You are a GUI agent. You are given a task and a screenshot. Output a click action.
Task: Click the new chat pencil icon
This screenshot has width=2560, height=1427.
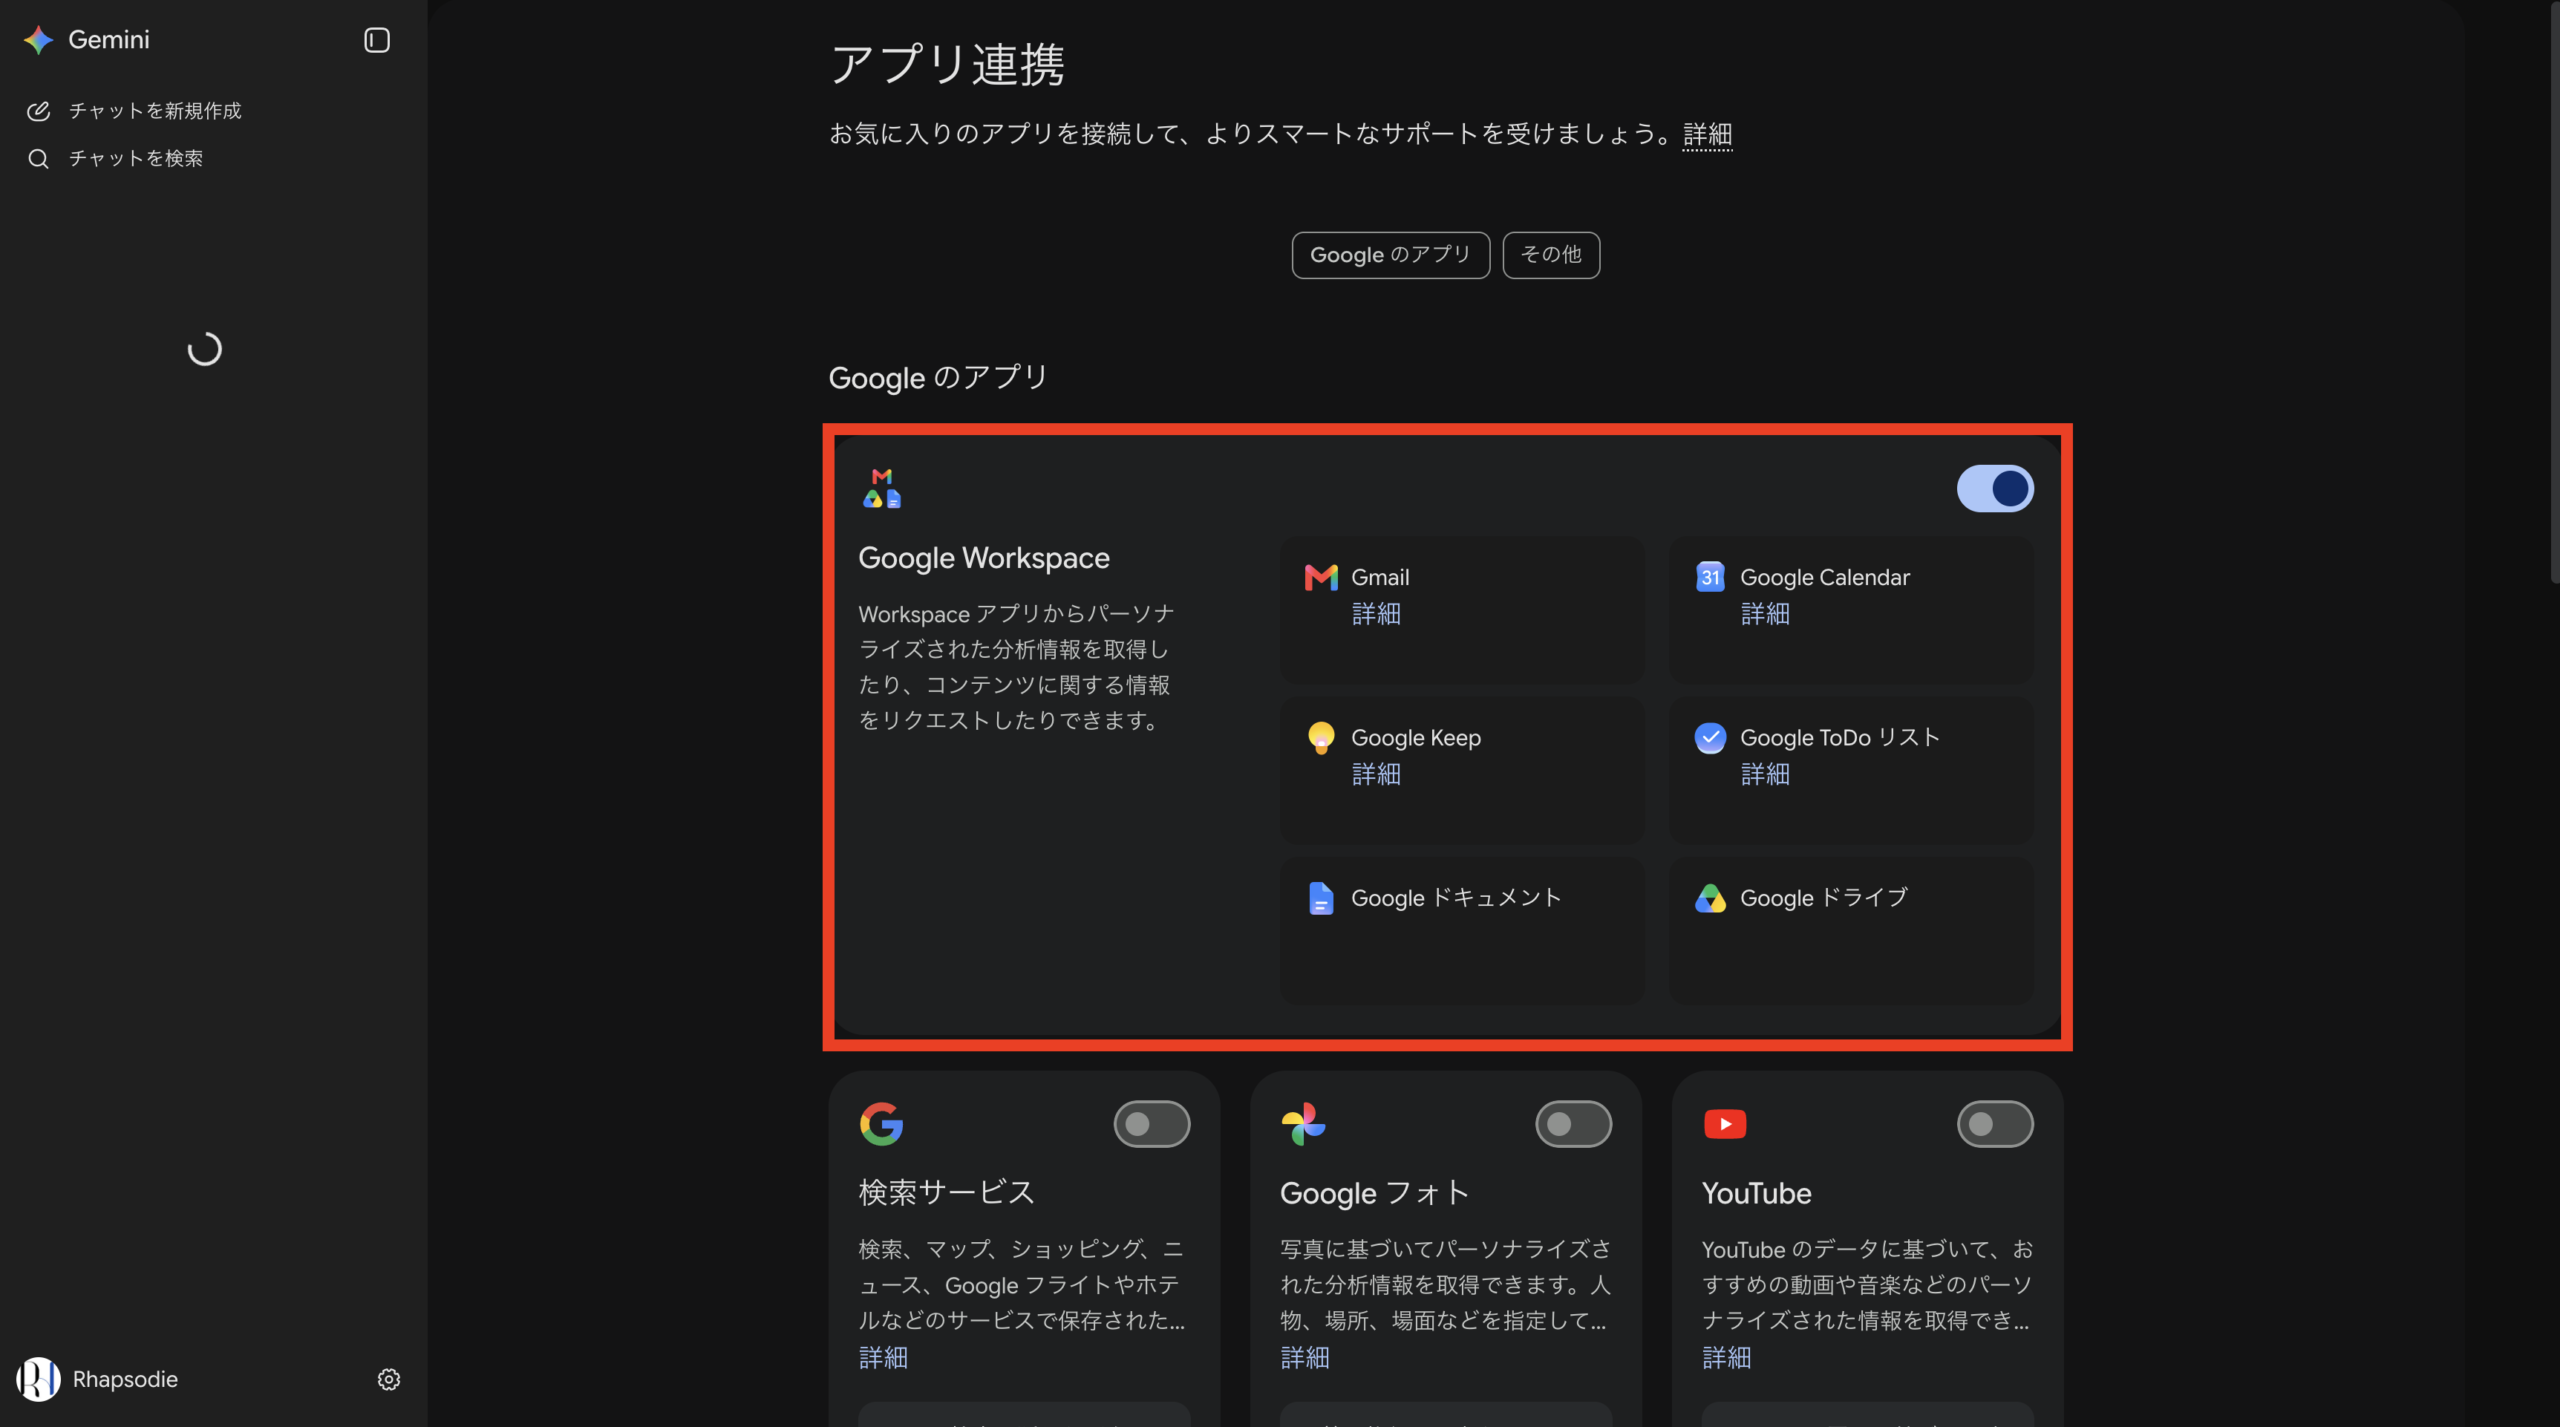[x=38, y=111]
